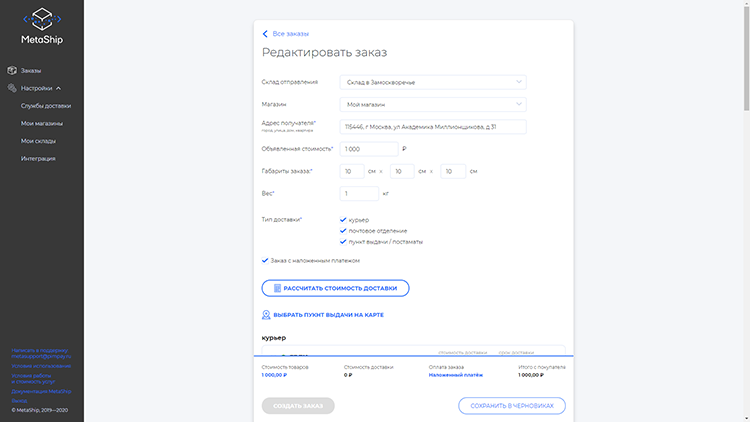The height and width of the screenshot is (422, 750).
Task: Open the Склад отправления dropdown
Action: click(432, 82)
